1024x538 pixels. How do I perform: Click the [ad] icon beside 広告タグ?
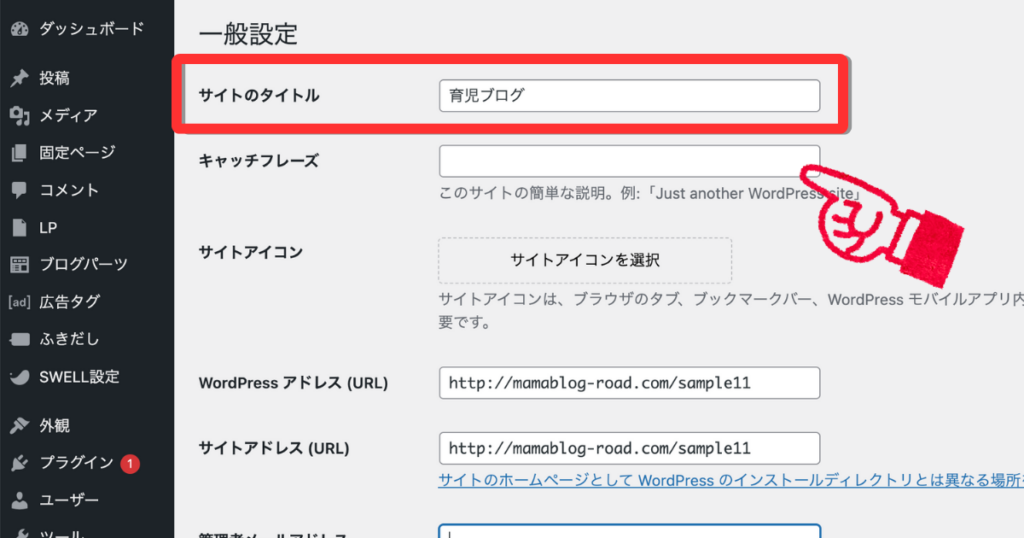pyautogui.click(x=20, y=302)
